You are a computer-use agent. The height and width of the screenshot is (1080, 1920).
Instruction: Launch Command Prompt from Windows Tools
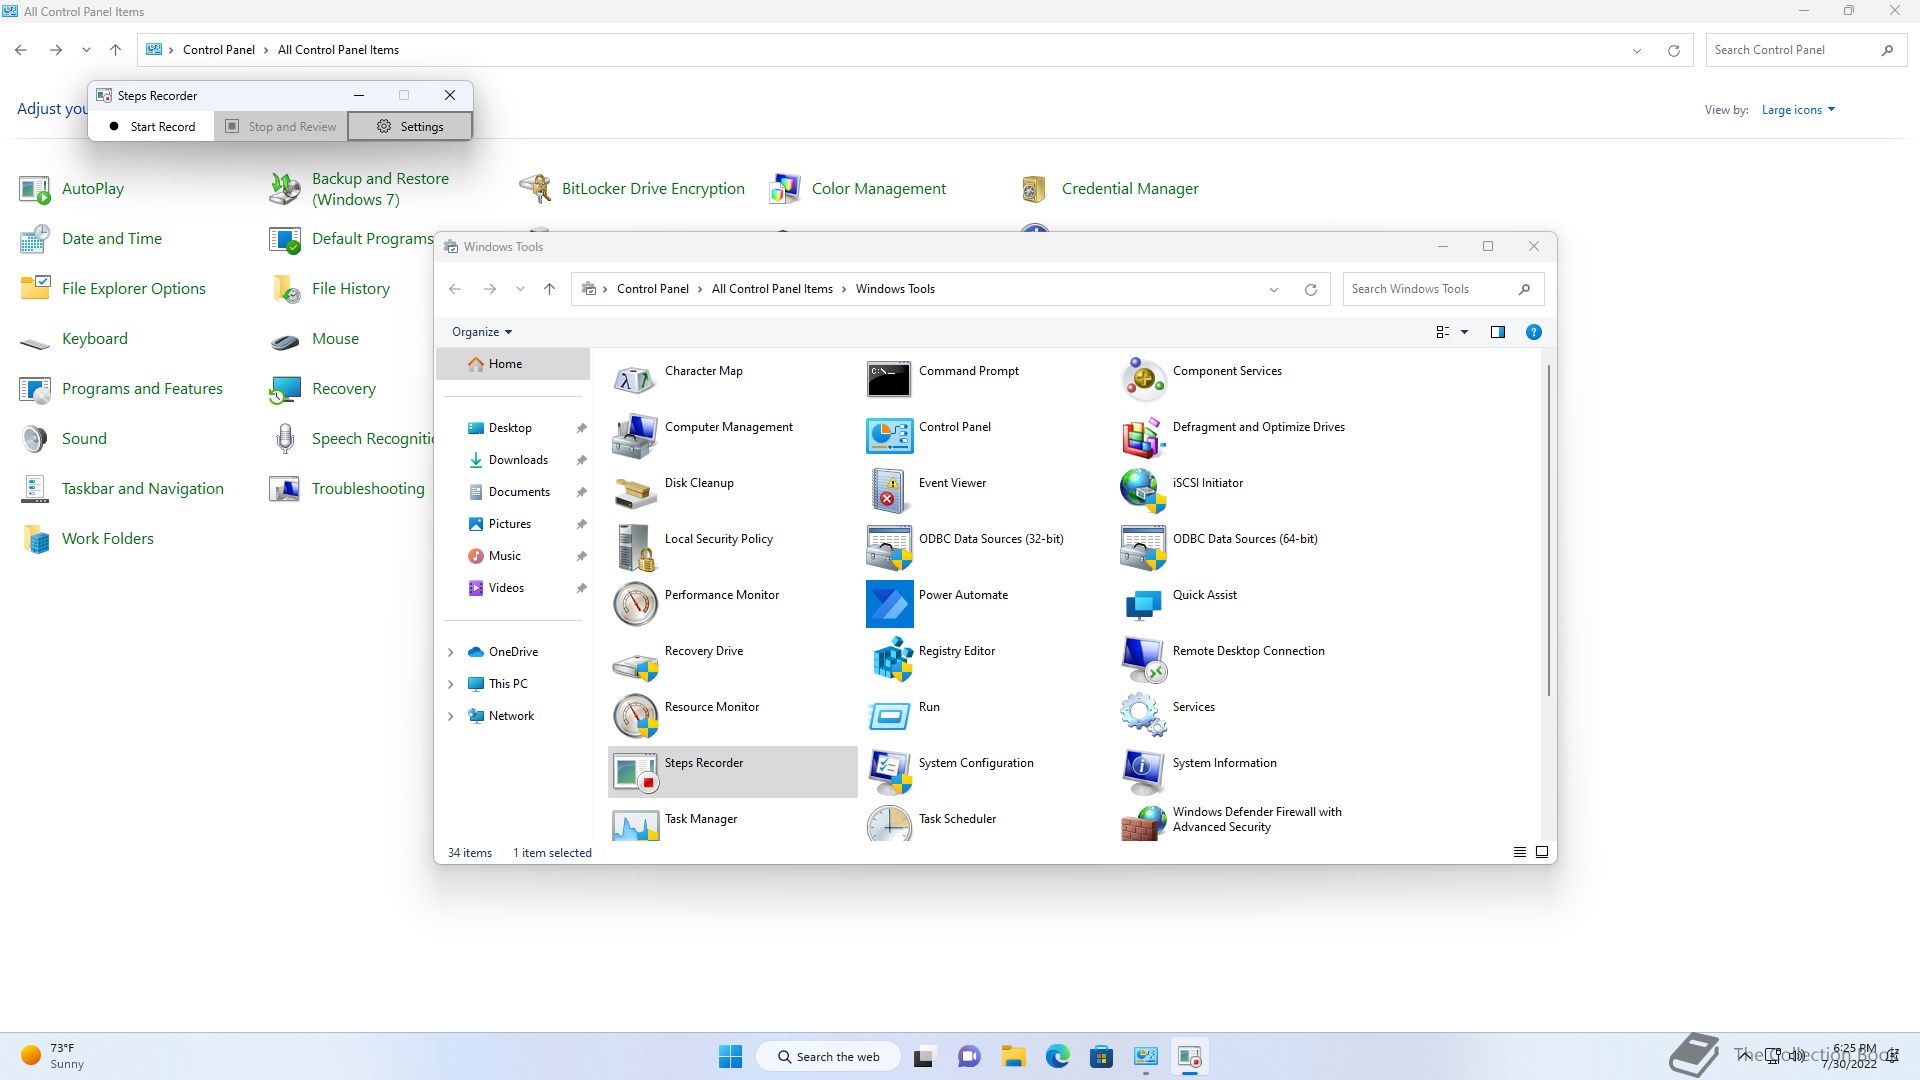pos(889,380)
